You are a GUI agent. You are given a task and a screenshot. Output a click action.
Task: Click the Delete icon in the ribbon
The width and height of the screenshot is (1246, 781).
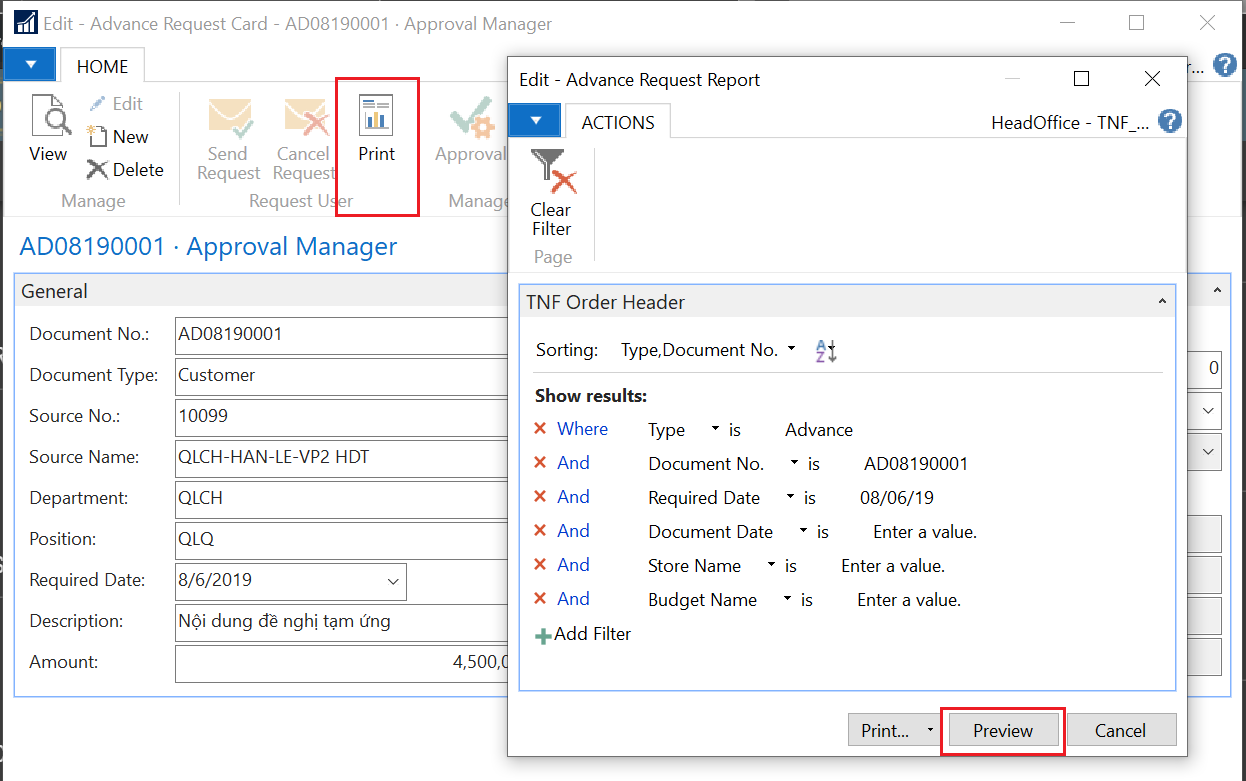(x=97, y=170)
